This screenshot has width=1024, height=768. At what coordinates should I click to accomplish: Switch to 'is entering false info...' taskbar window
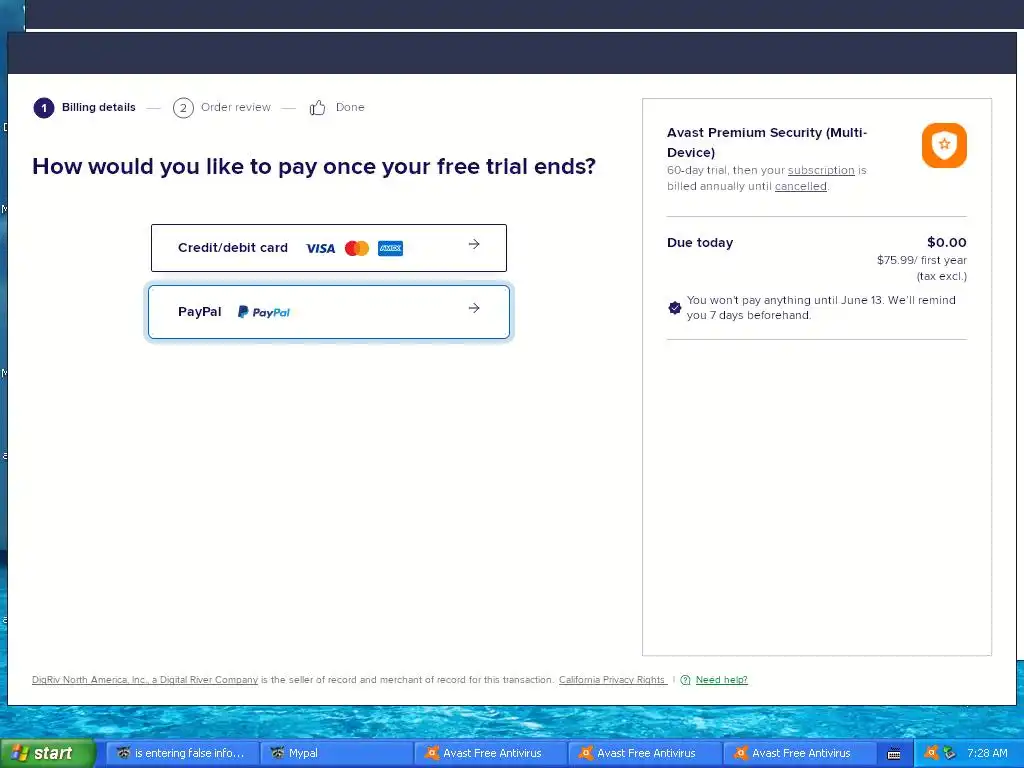pos(182,753)
